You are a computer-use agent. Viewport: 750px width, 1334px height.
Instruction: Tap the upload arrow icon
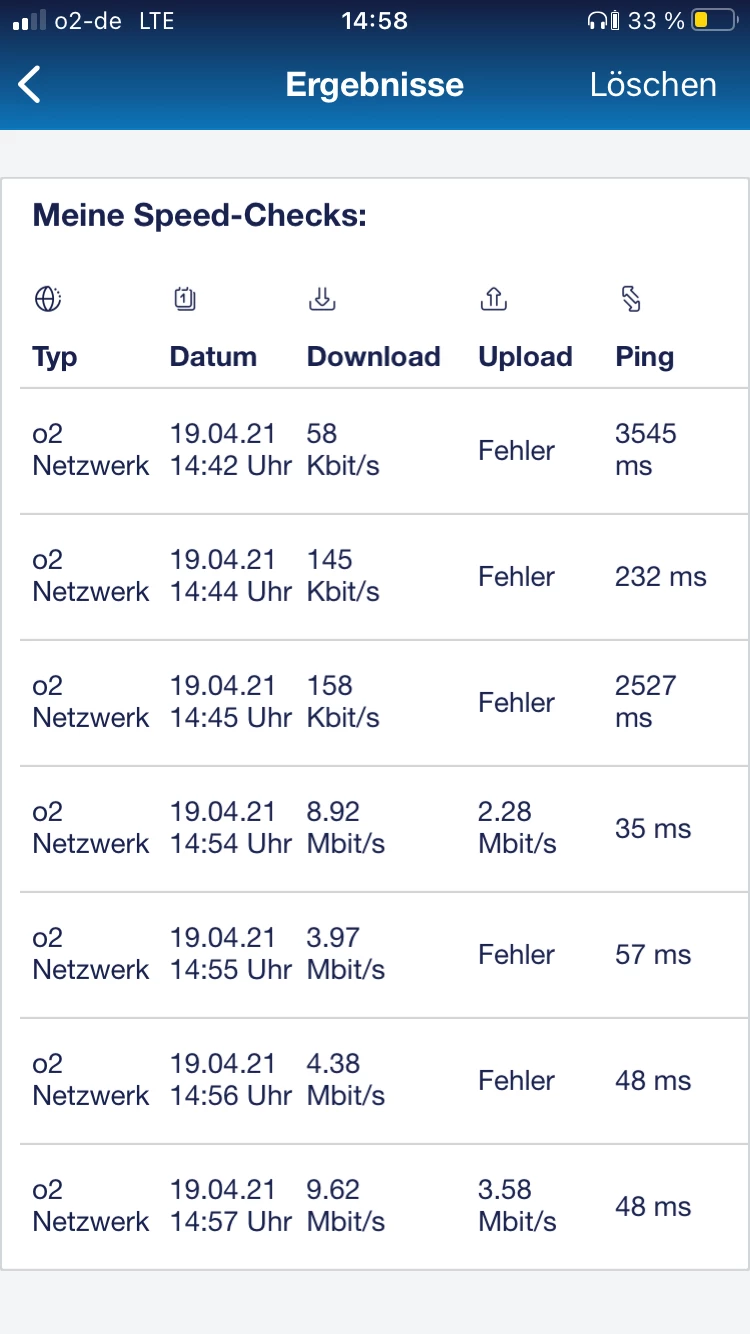(x=494, y=298)
